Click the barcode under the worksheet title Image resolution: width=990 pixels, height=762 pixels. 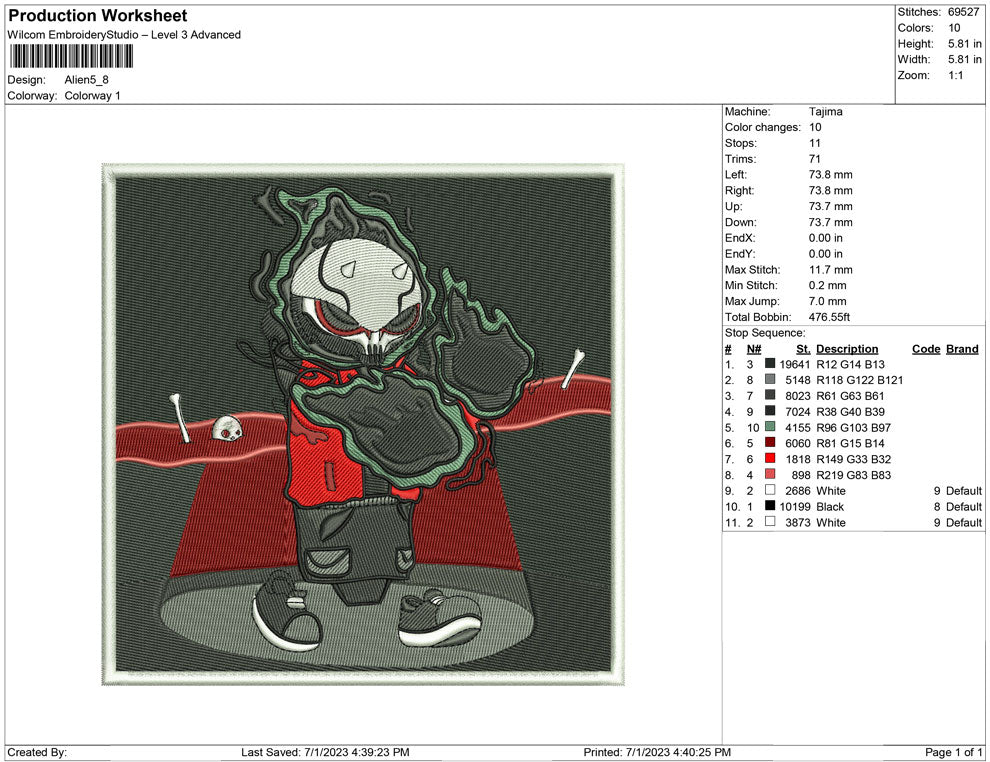point(71,56)
